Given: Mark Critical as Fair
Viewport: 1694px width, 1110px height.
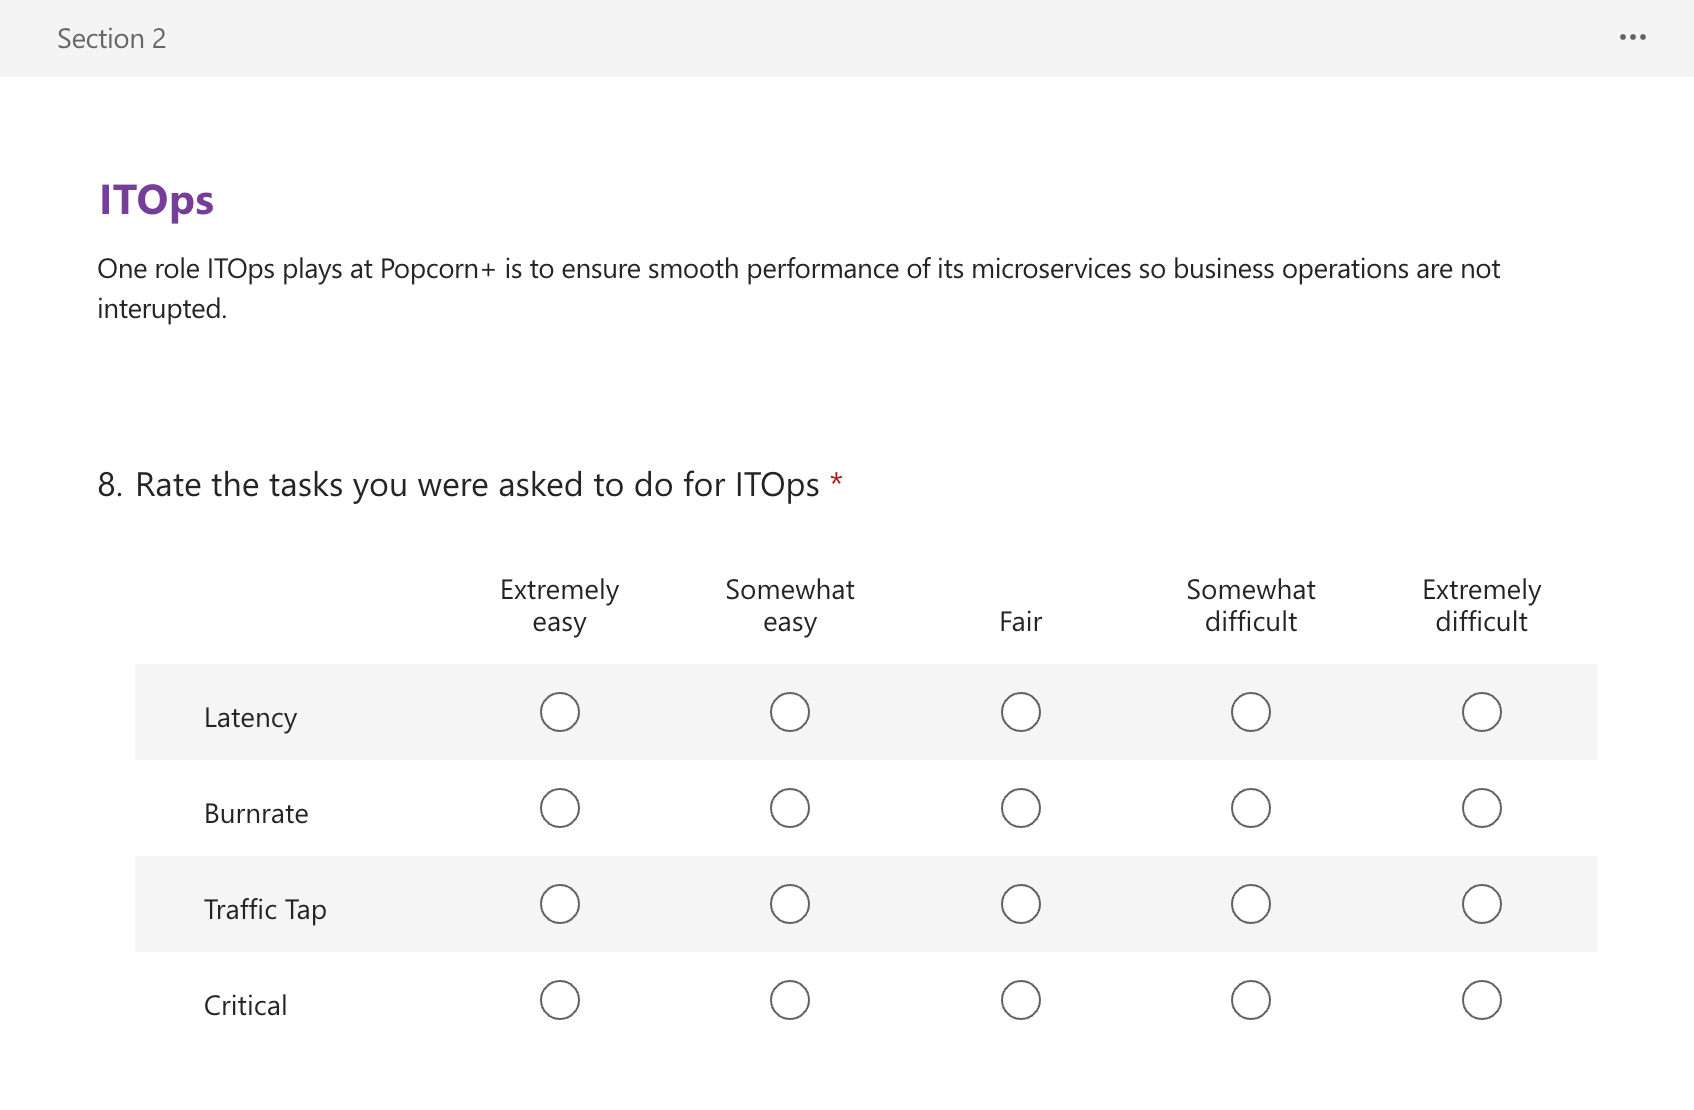Looking at the screenshot, I should tap(1020, 1000).
